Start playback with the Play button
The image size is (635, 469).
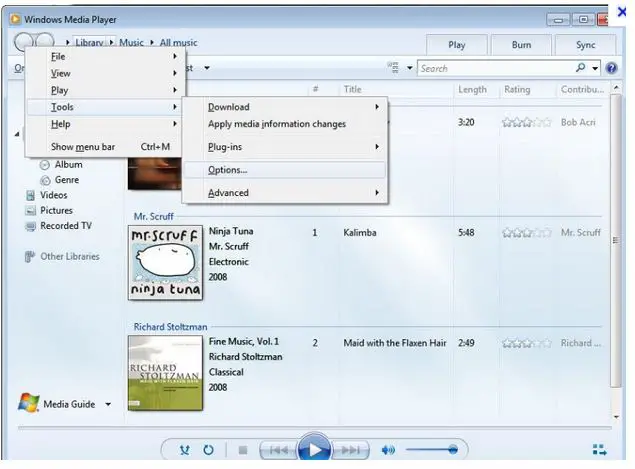314,450
